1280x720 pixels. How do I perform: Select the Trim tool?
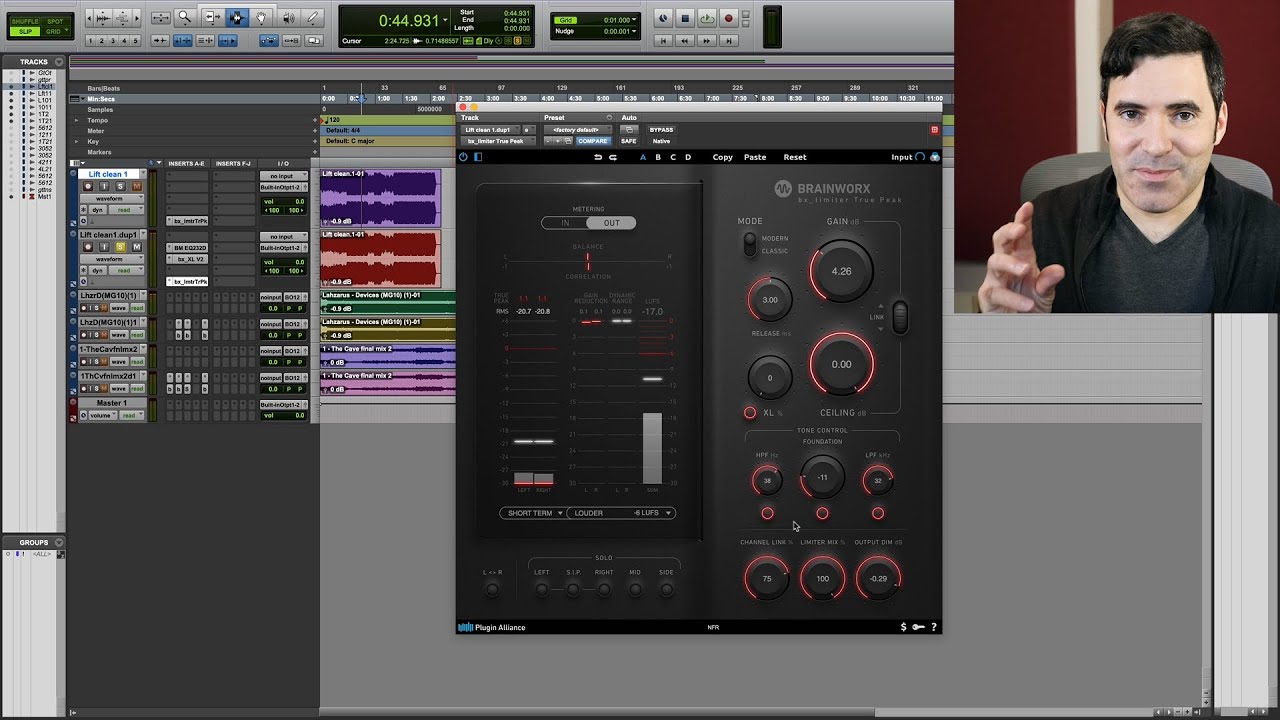pos(212,18)
